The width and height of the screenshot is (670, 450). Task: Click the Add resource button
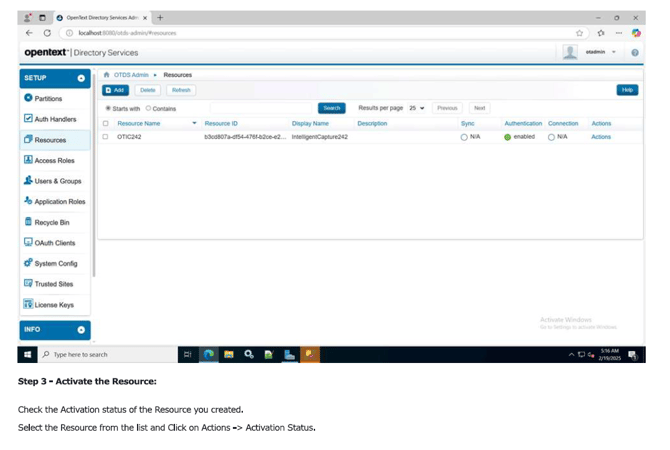tap(116, 90)
